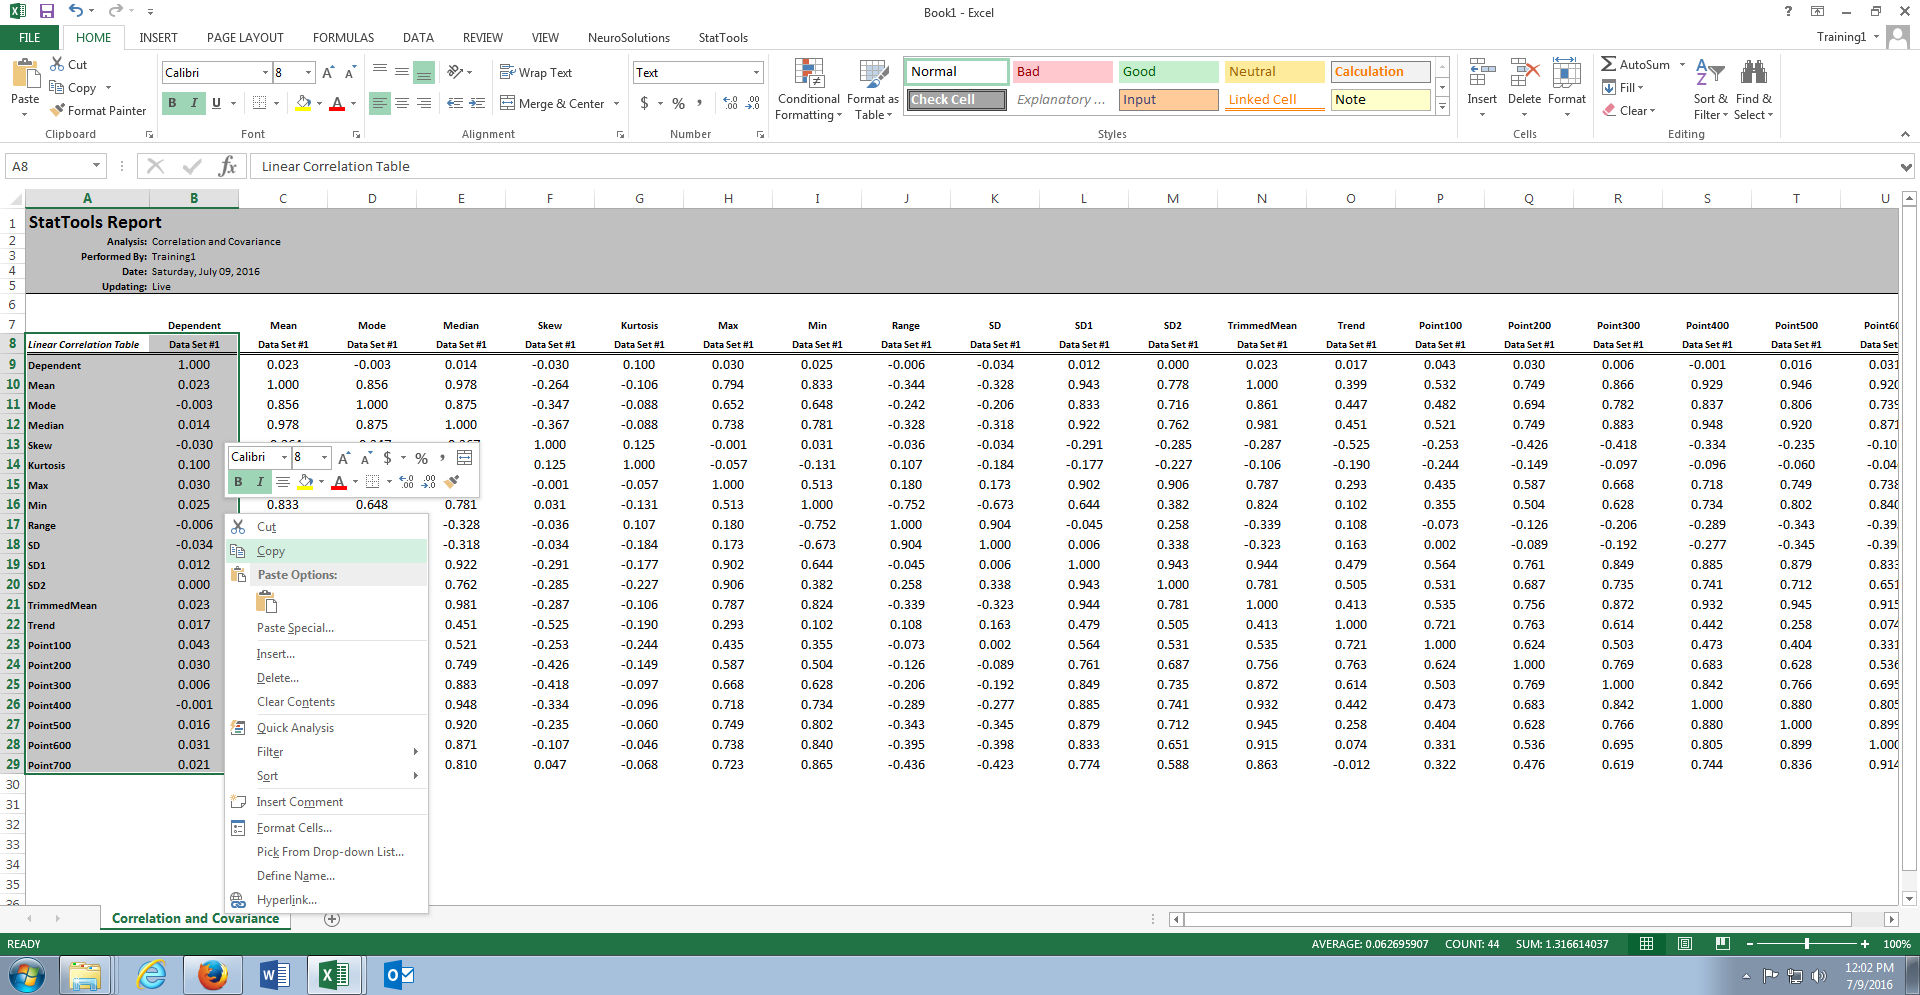Toggle Wrap Text
The image size is (1920, 995).
(x=536, y=72)
